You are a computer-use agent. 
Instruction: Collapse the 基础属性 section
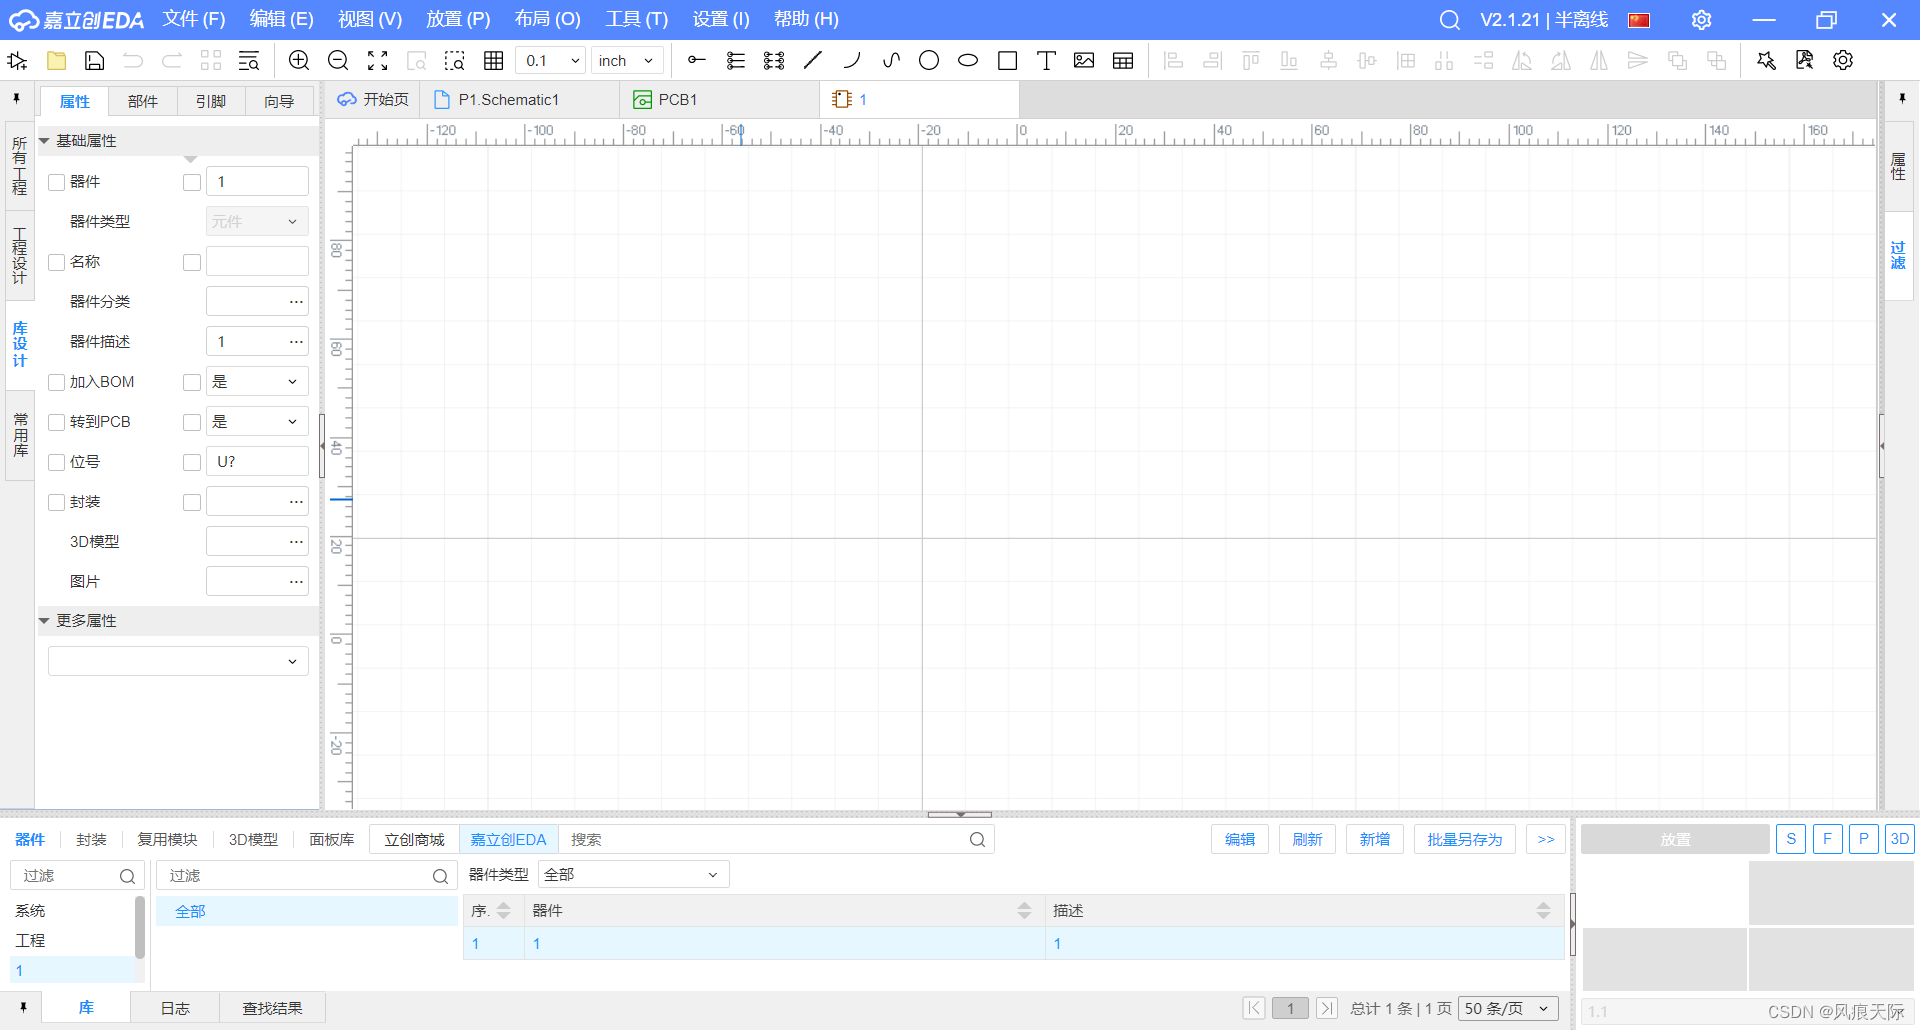tap(44, 141)
